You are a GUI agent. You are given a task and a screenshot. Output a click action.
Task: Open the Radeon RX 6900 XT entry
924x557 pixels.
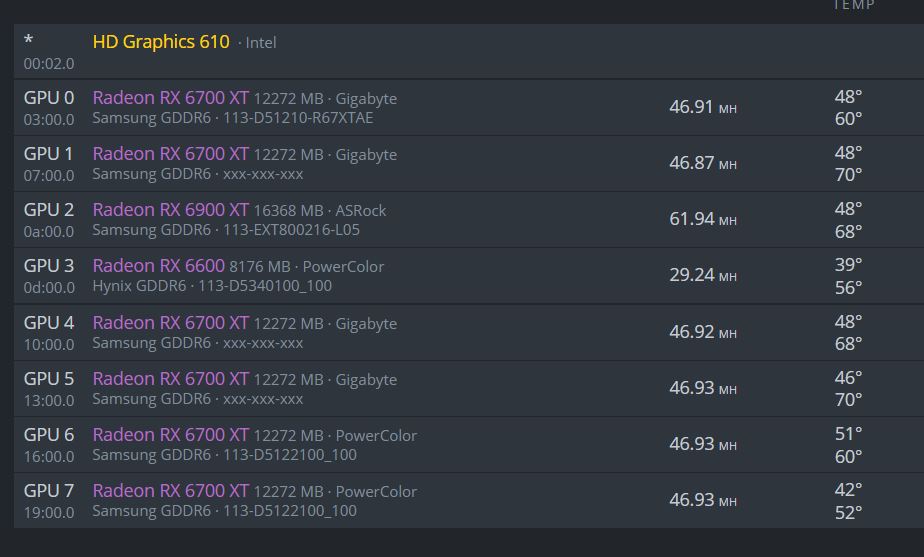(x=170, y=210)
